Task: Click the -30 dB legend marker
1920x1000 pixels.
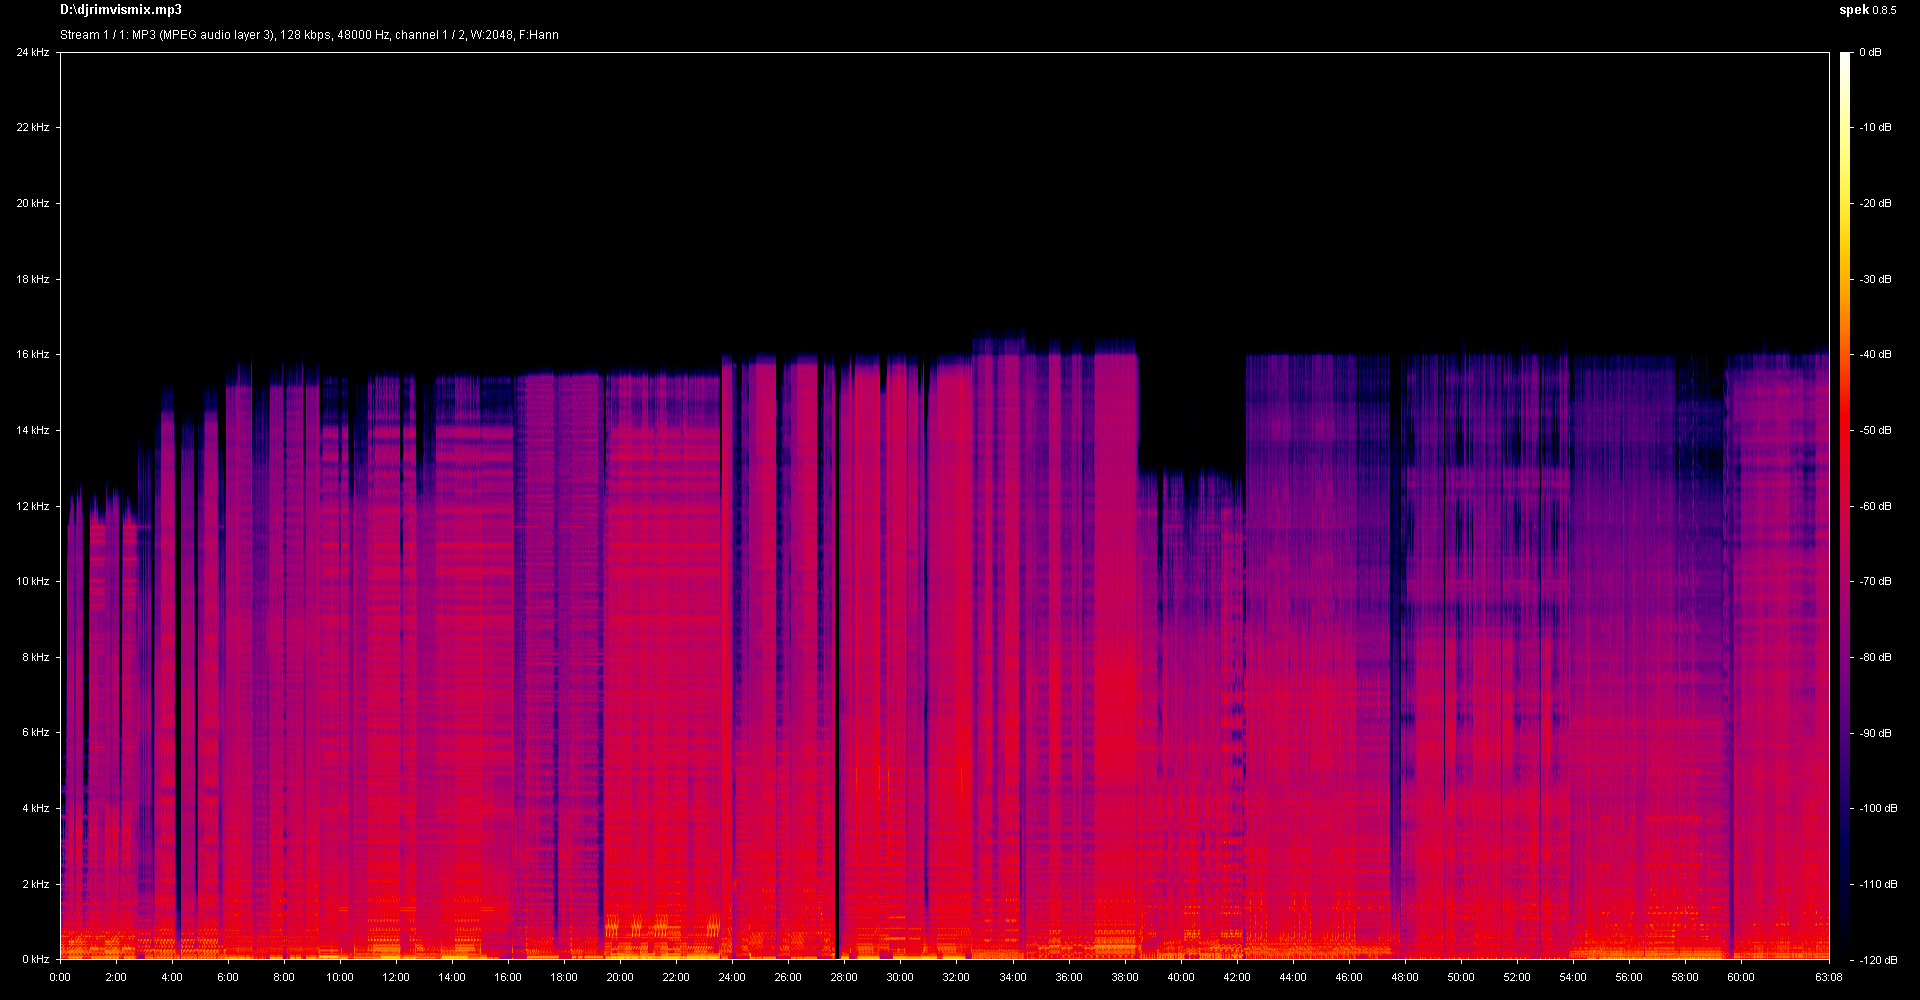Action: 1874,279
